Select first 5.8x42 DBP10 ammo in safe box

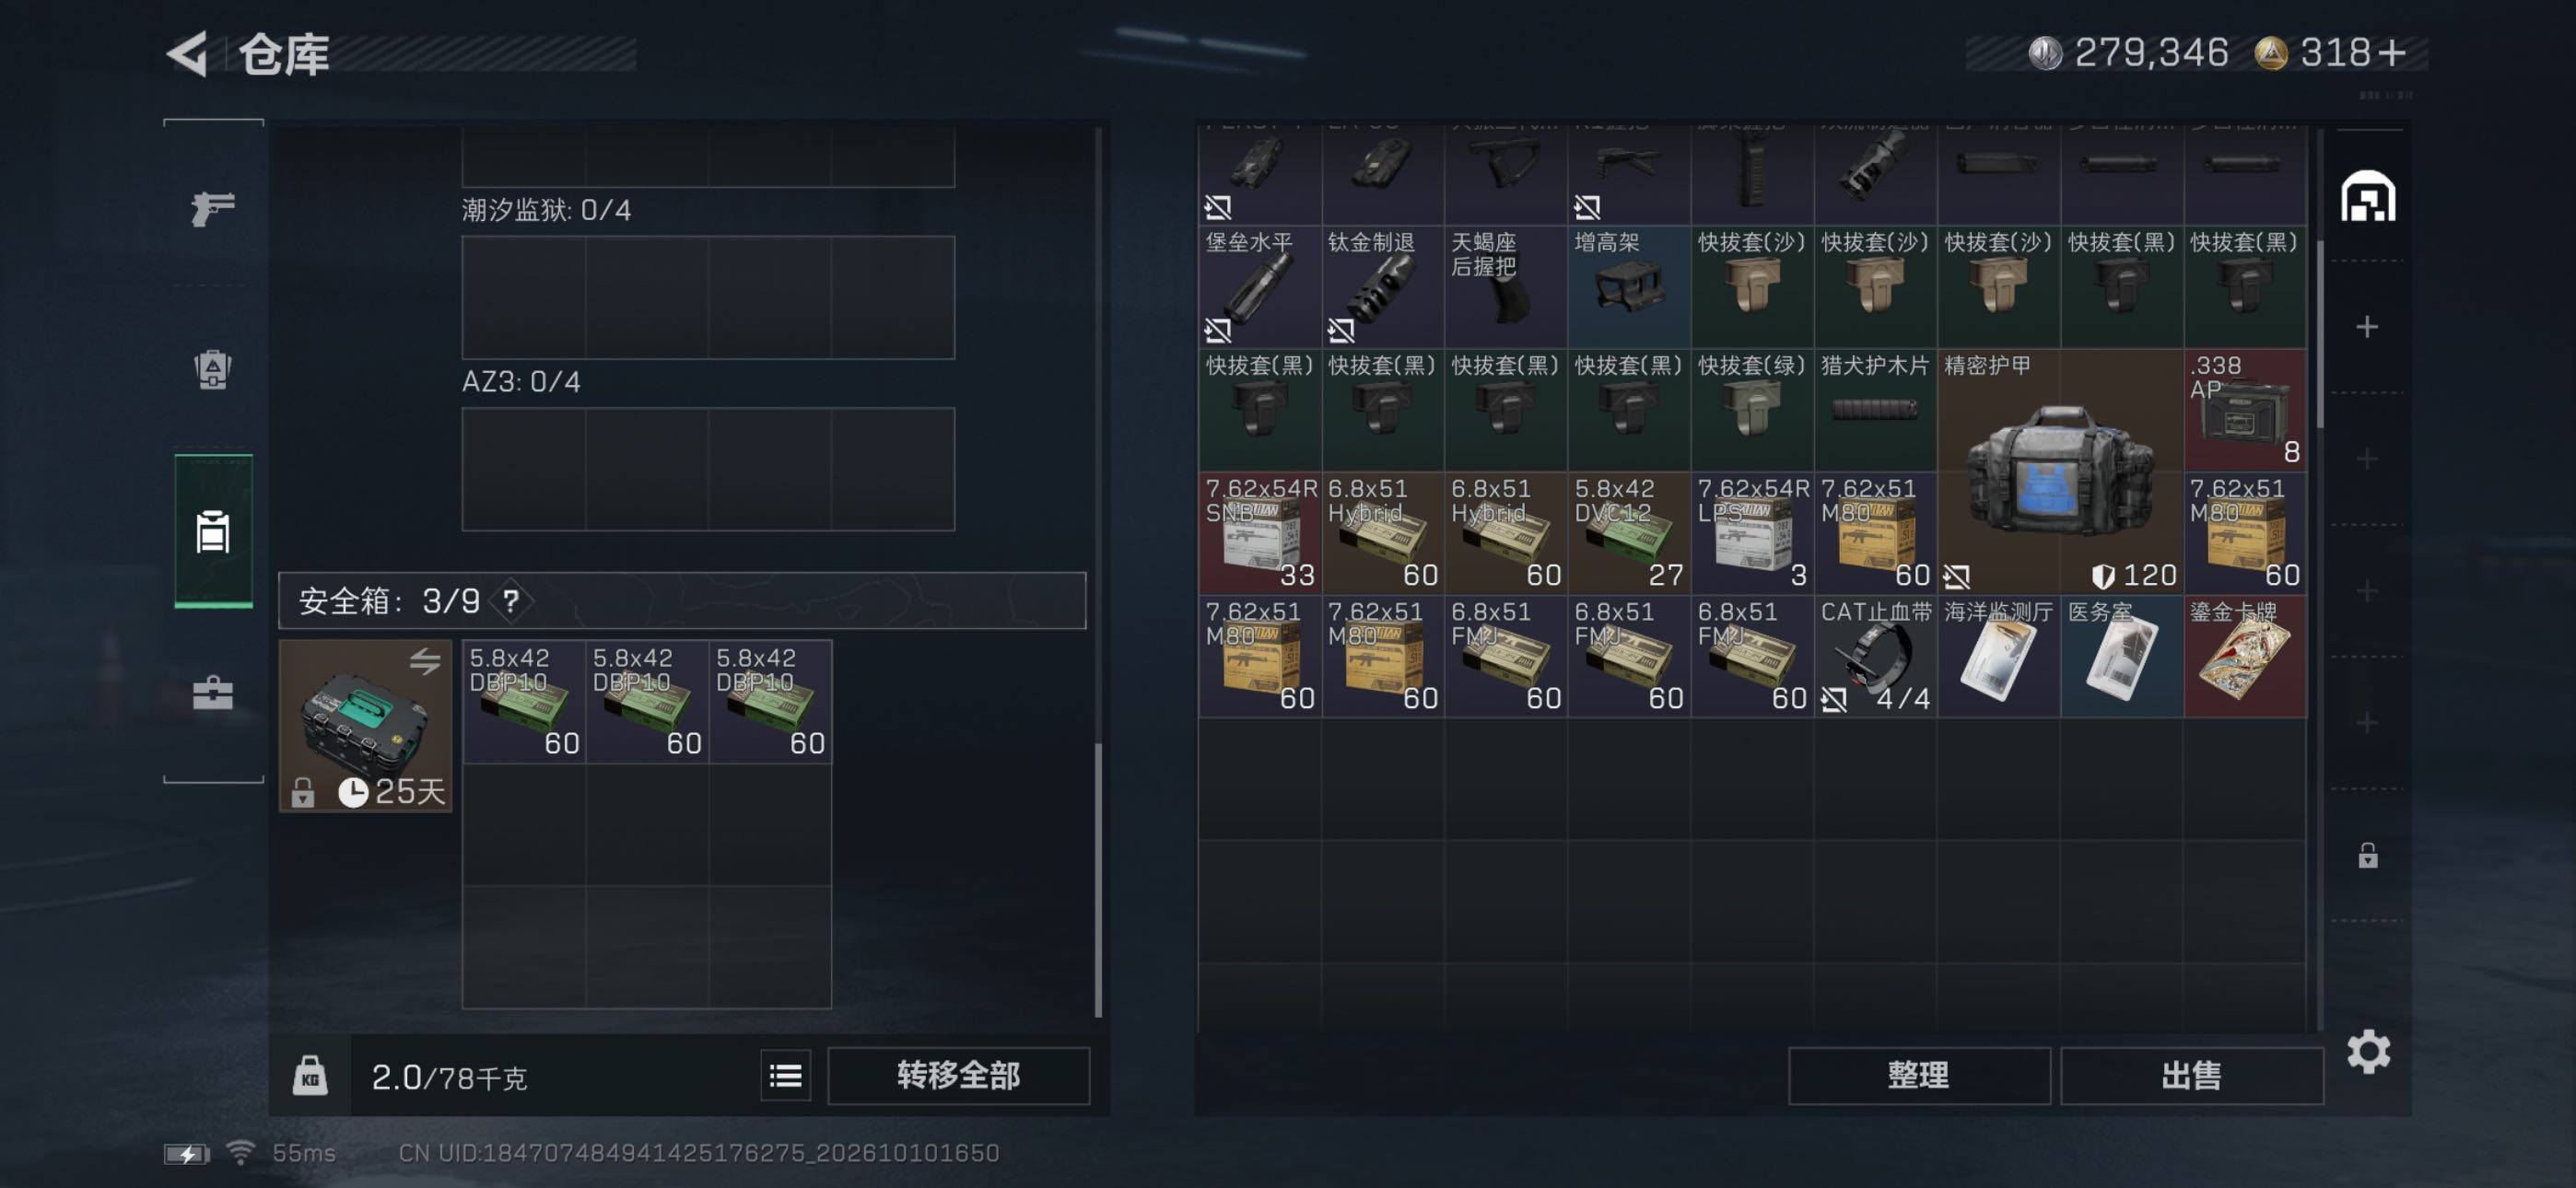pos(524,702)
